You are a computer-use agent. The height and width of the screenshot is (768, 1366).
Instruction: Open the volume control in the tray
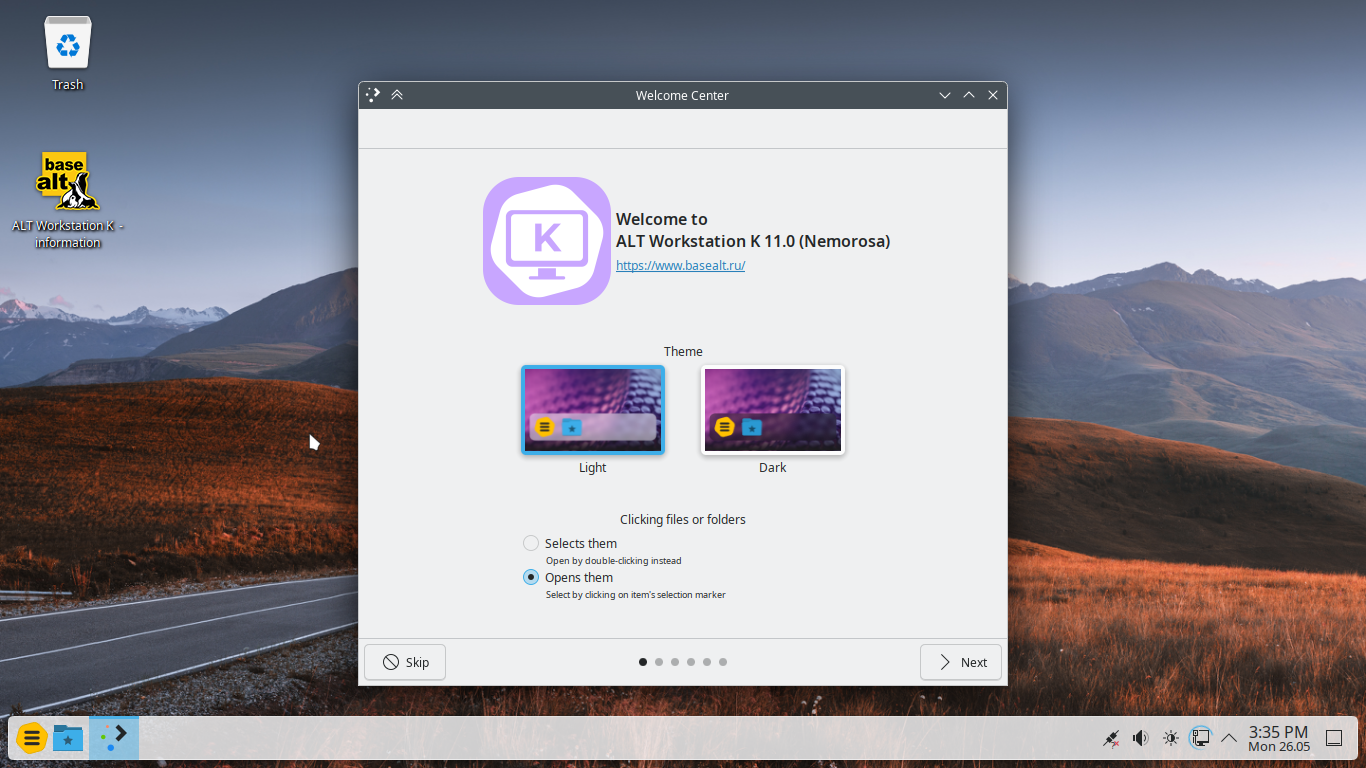click(1141, 738)
